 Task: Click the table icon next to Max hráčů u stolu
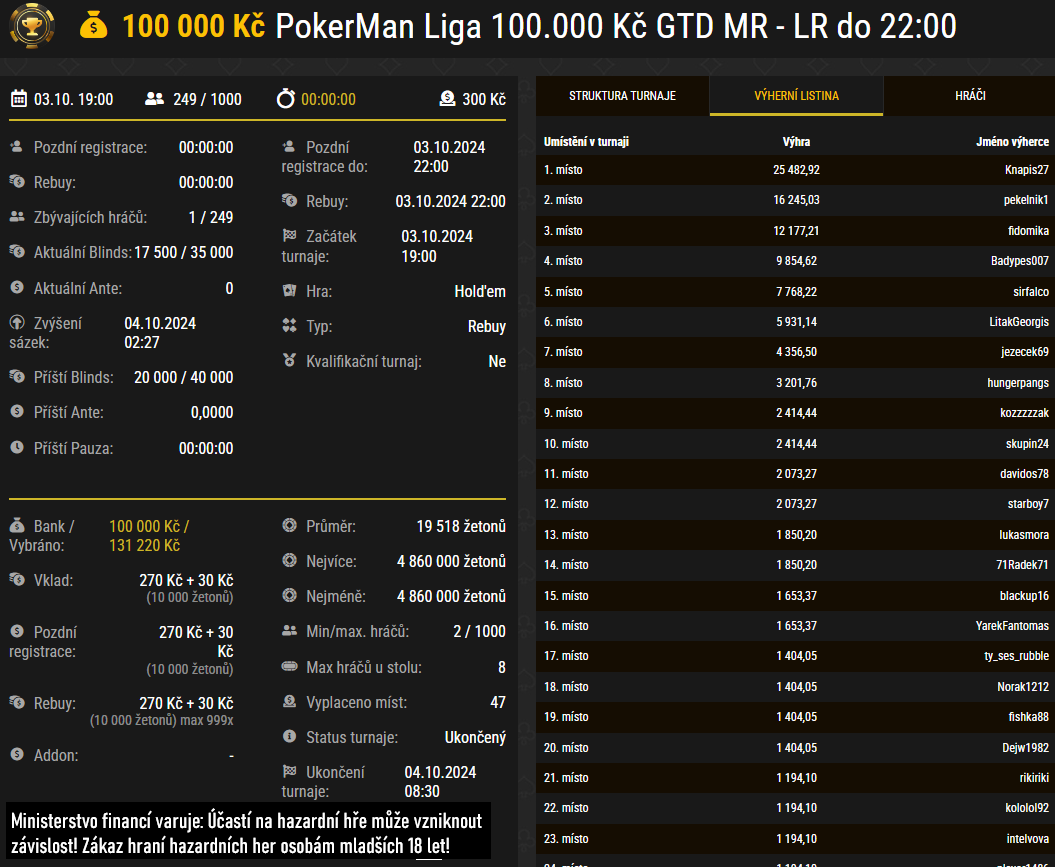(289, 667)
